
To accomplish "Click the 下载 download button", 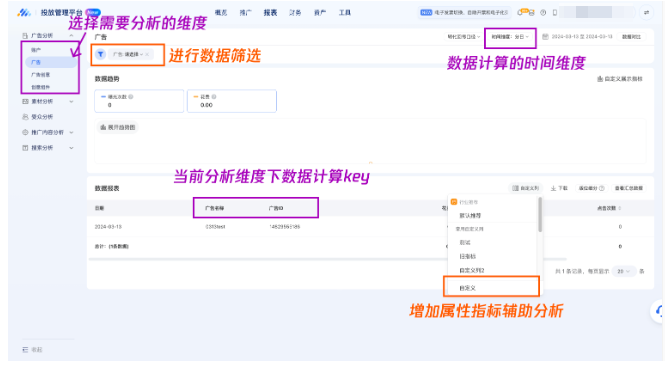I will [559, 188].
